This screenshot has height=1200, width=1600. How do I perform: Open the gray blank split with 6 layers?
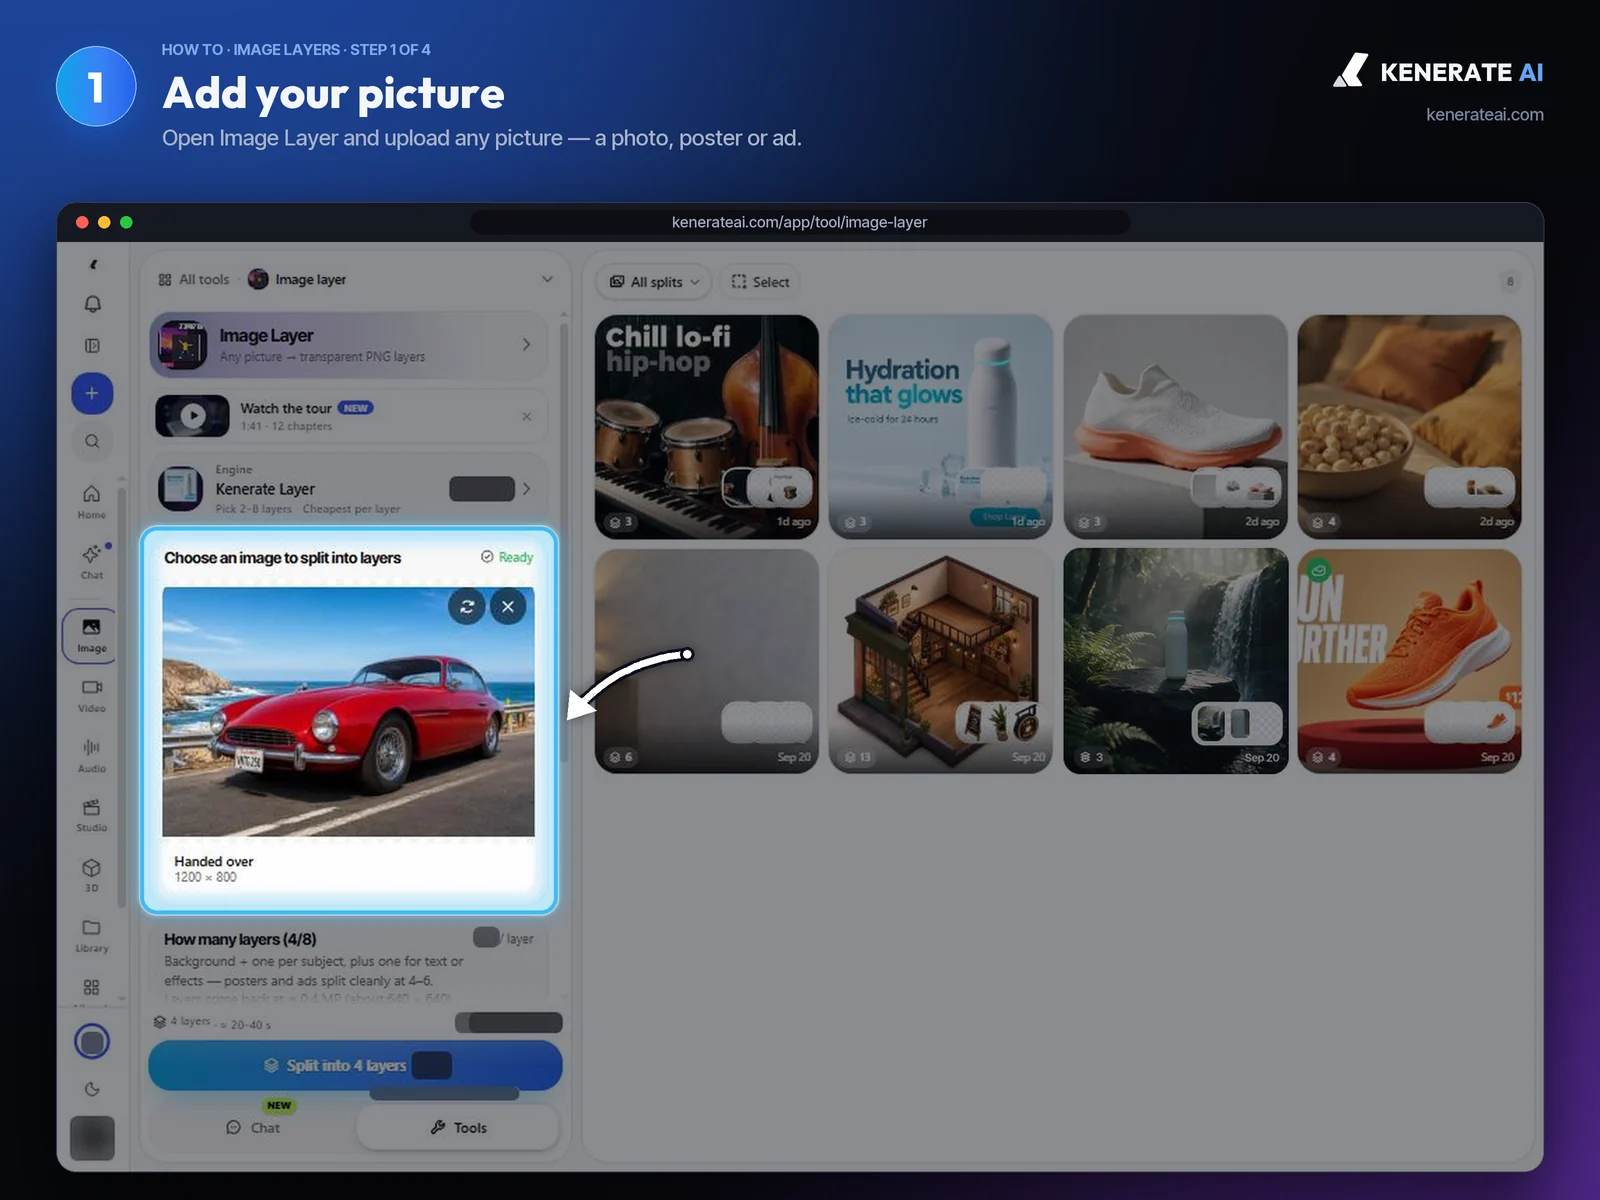click(x=707, y=661)
